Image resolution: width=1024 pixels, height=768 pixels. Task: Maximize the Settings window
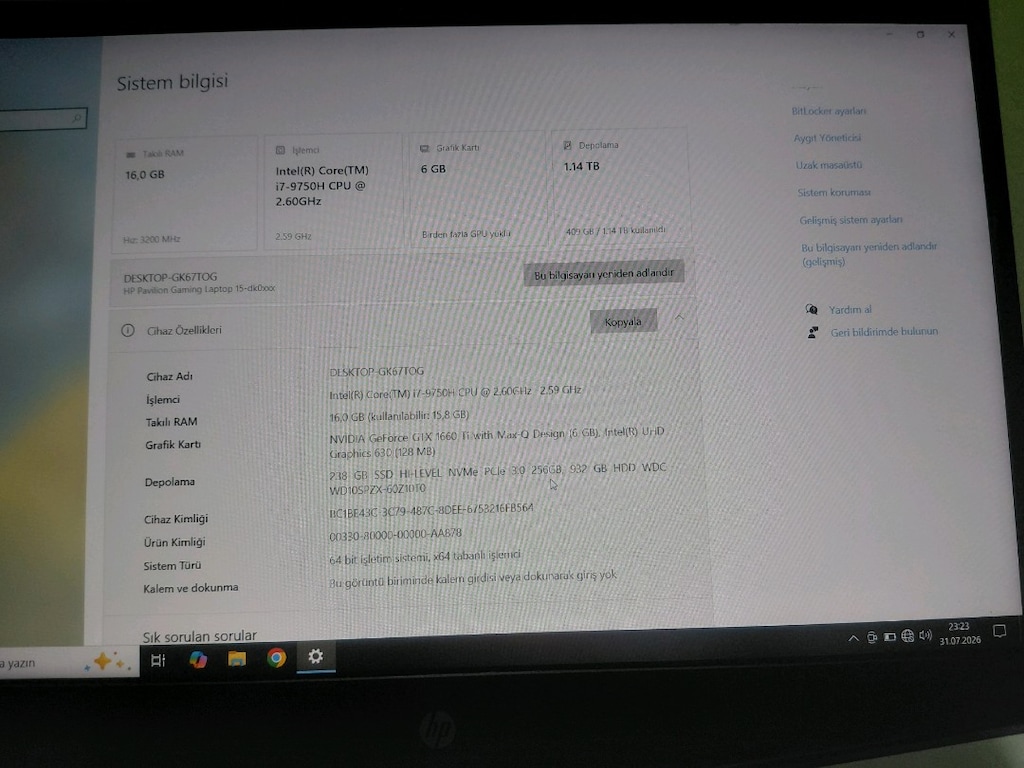pos(920,34)
